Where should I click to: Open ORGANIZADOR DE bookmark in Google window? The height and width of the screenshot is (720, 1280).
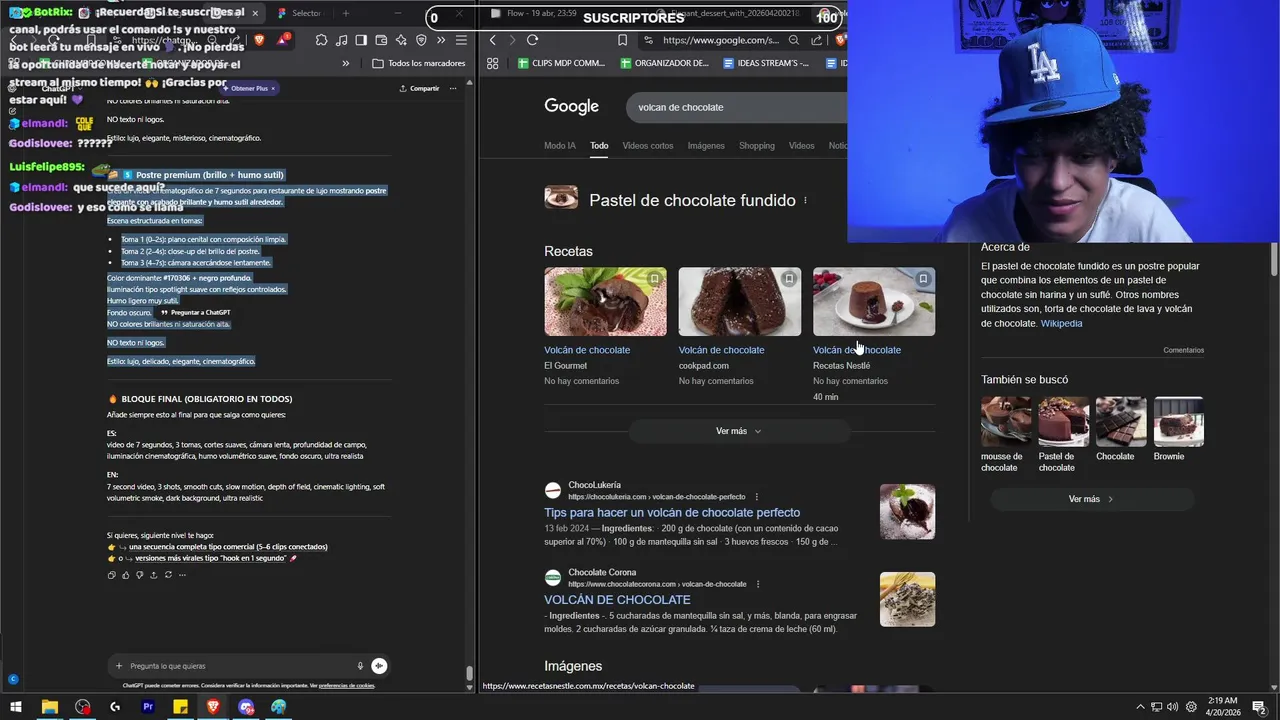(x=665, y=63)
